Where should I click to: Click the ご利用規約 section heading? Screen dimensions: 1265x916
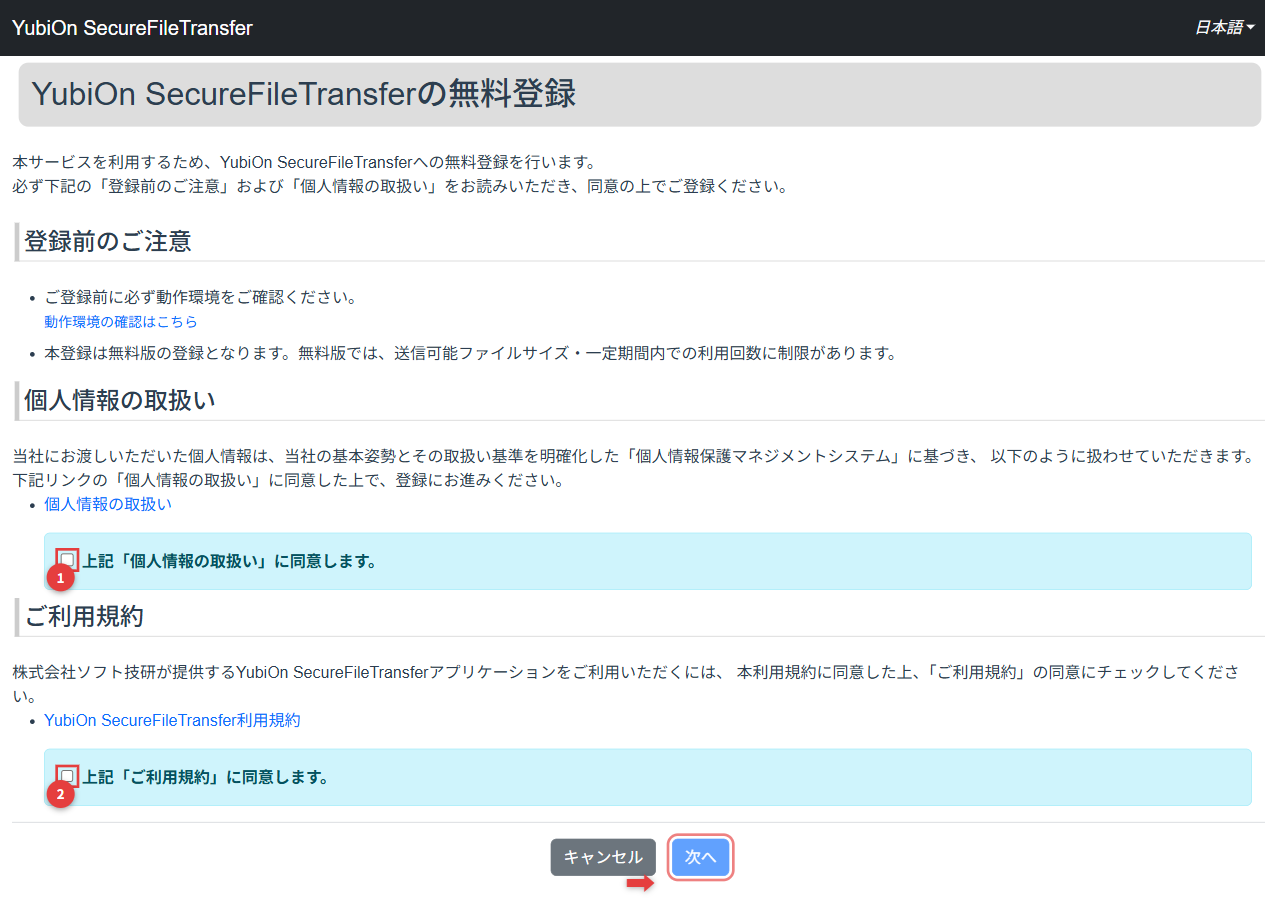click(x=84, y=616)
